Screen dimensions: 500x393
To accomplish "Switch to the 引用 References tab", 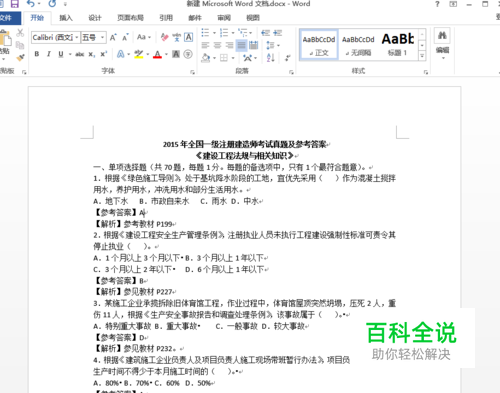I will pyautogui.click(x=166, y=18).
